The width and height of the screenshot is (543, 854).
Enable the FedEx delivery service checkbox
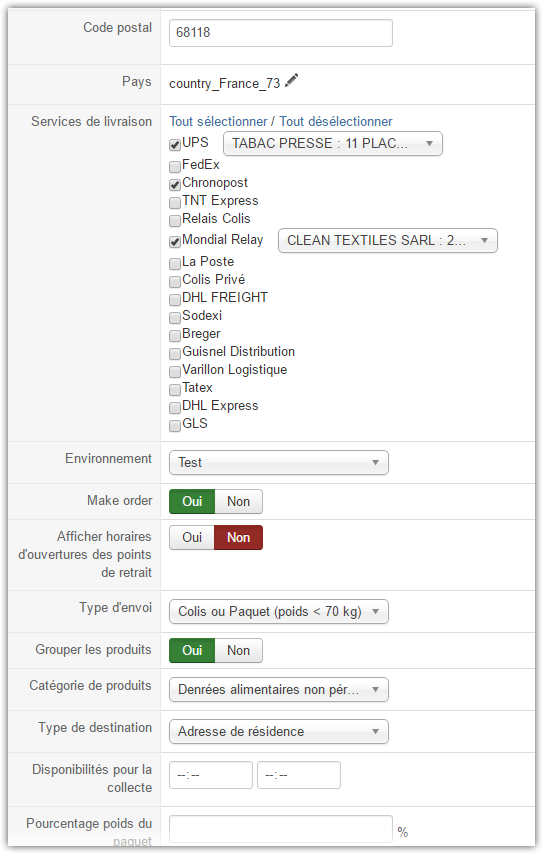click(x=175, y=166)
